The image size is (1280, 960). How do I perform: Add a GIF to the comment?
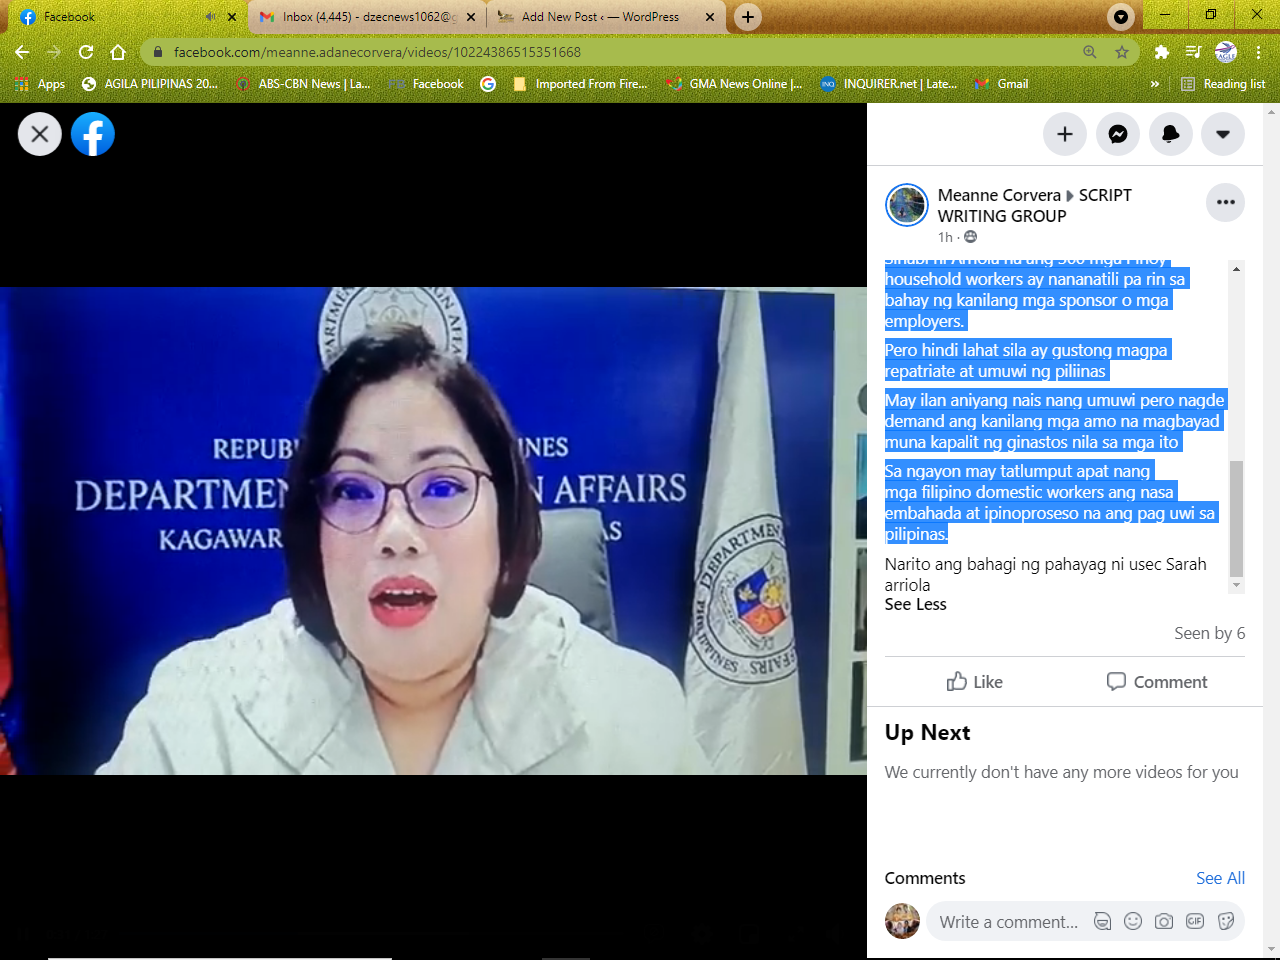(x=1195, y=921)
